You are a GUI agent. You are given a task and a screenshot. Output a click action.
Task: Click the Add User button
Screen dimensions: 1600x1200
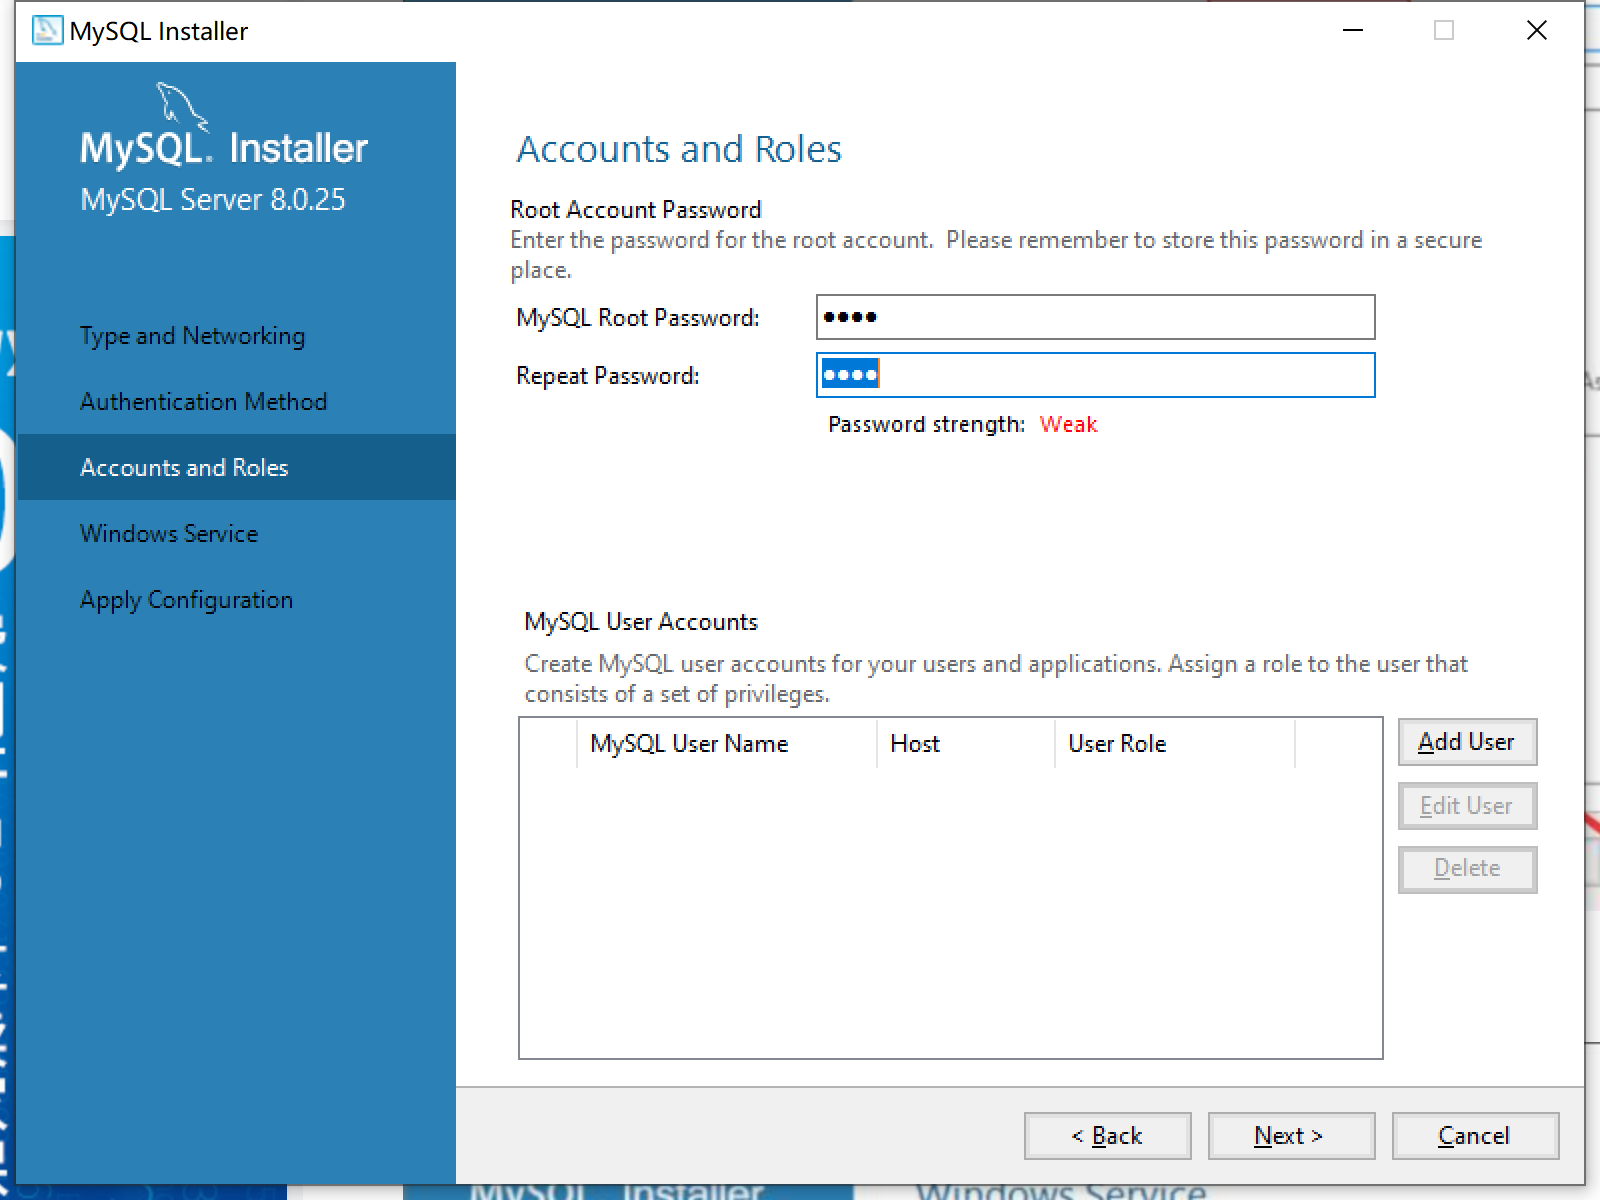[1467, 742]
